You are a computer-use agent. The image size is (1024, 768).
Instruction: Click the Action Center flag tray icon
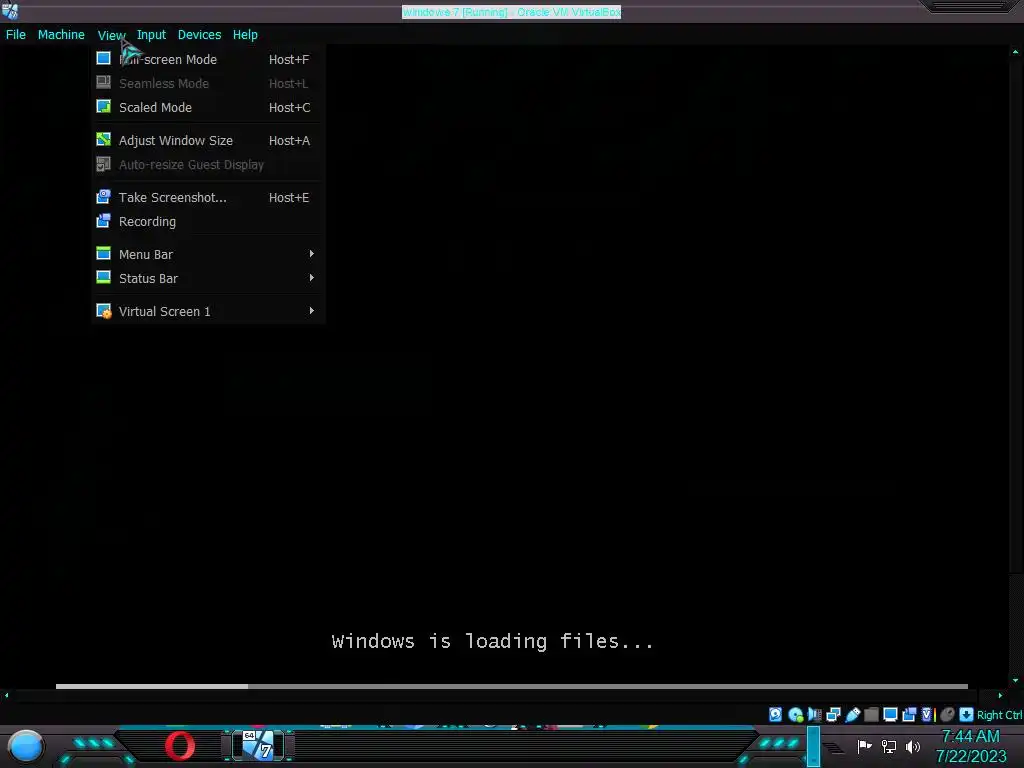[864, 746]
